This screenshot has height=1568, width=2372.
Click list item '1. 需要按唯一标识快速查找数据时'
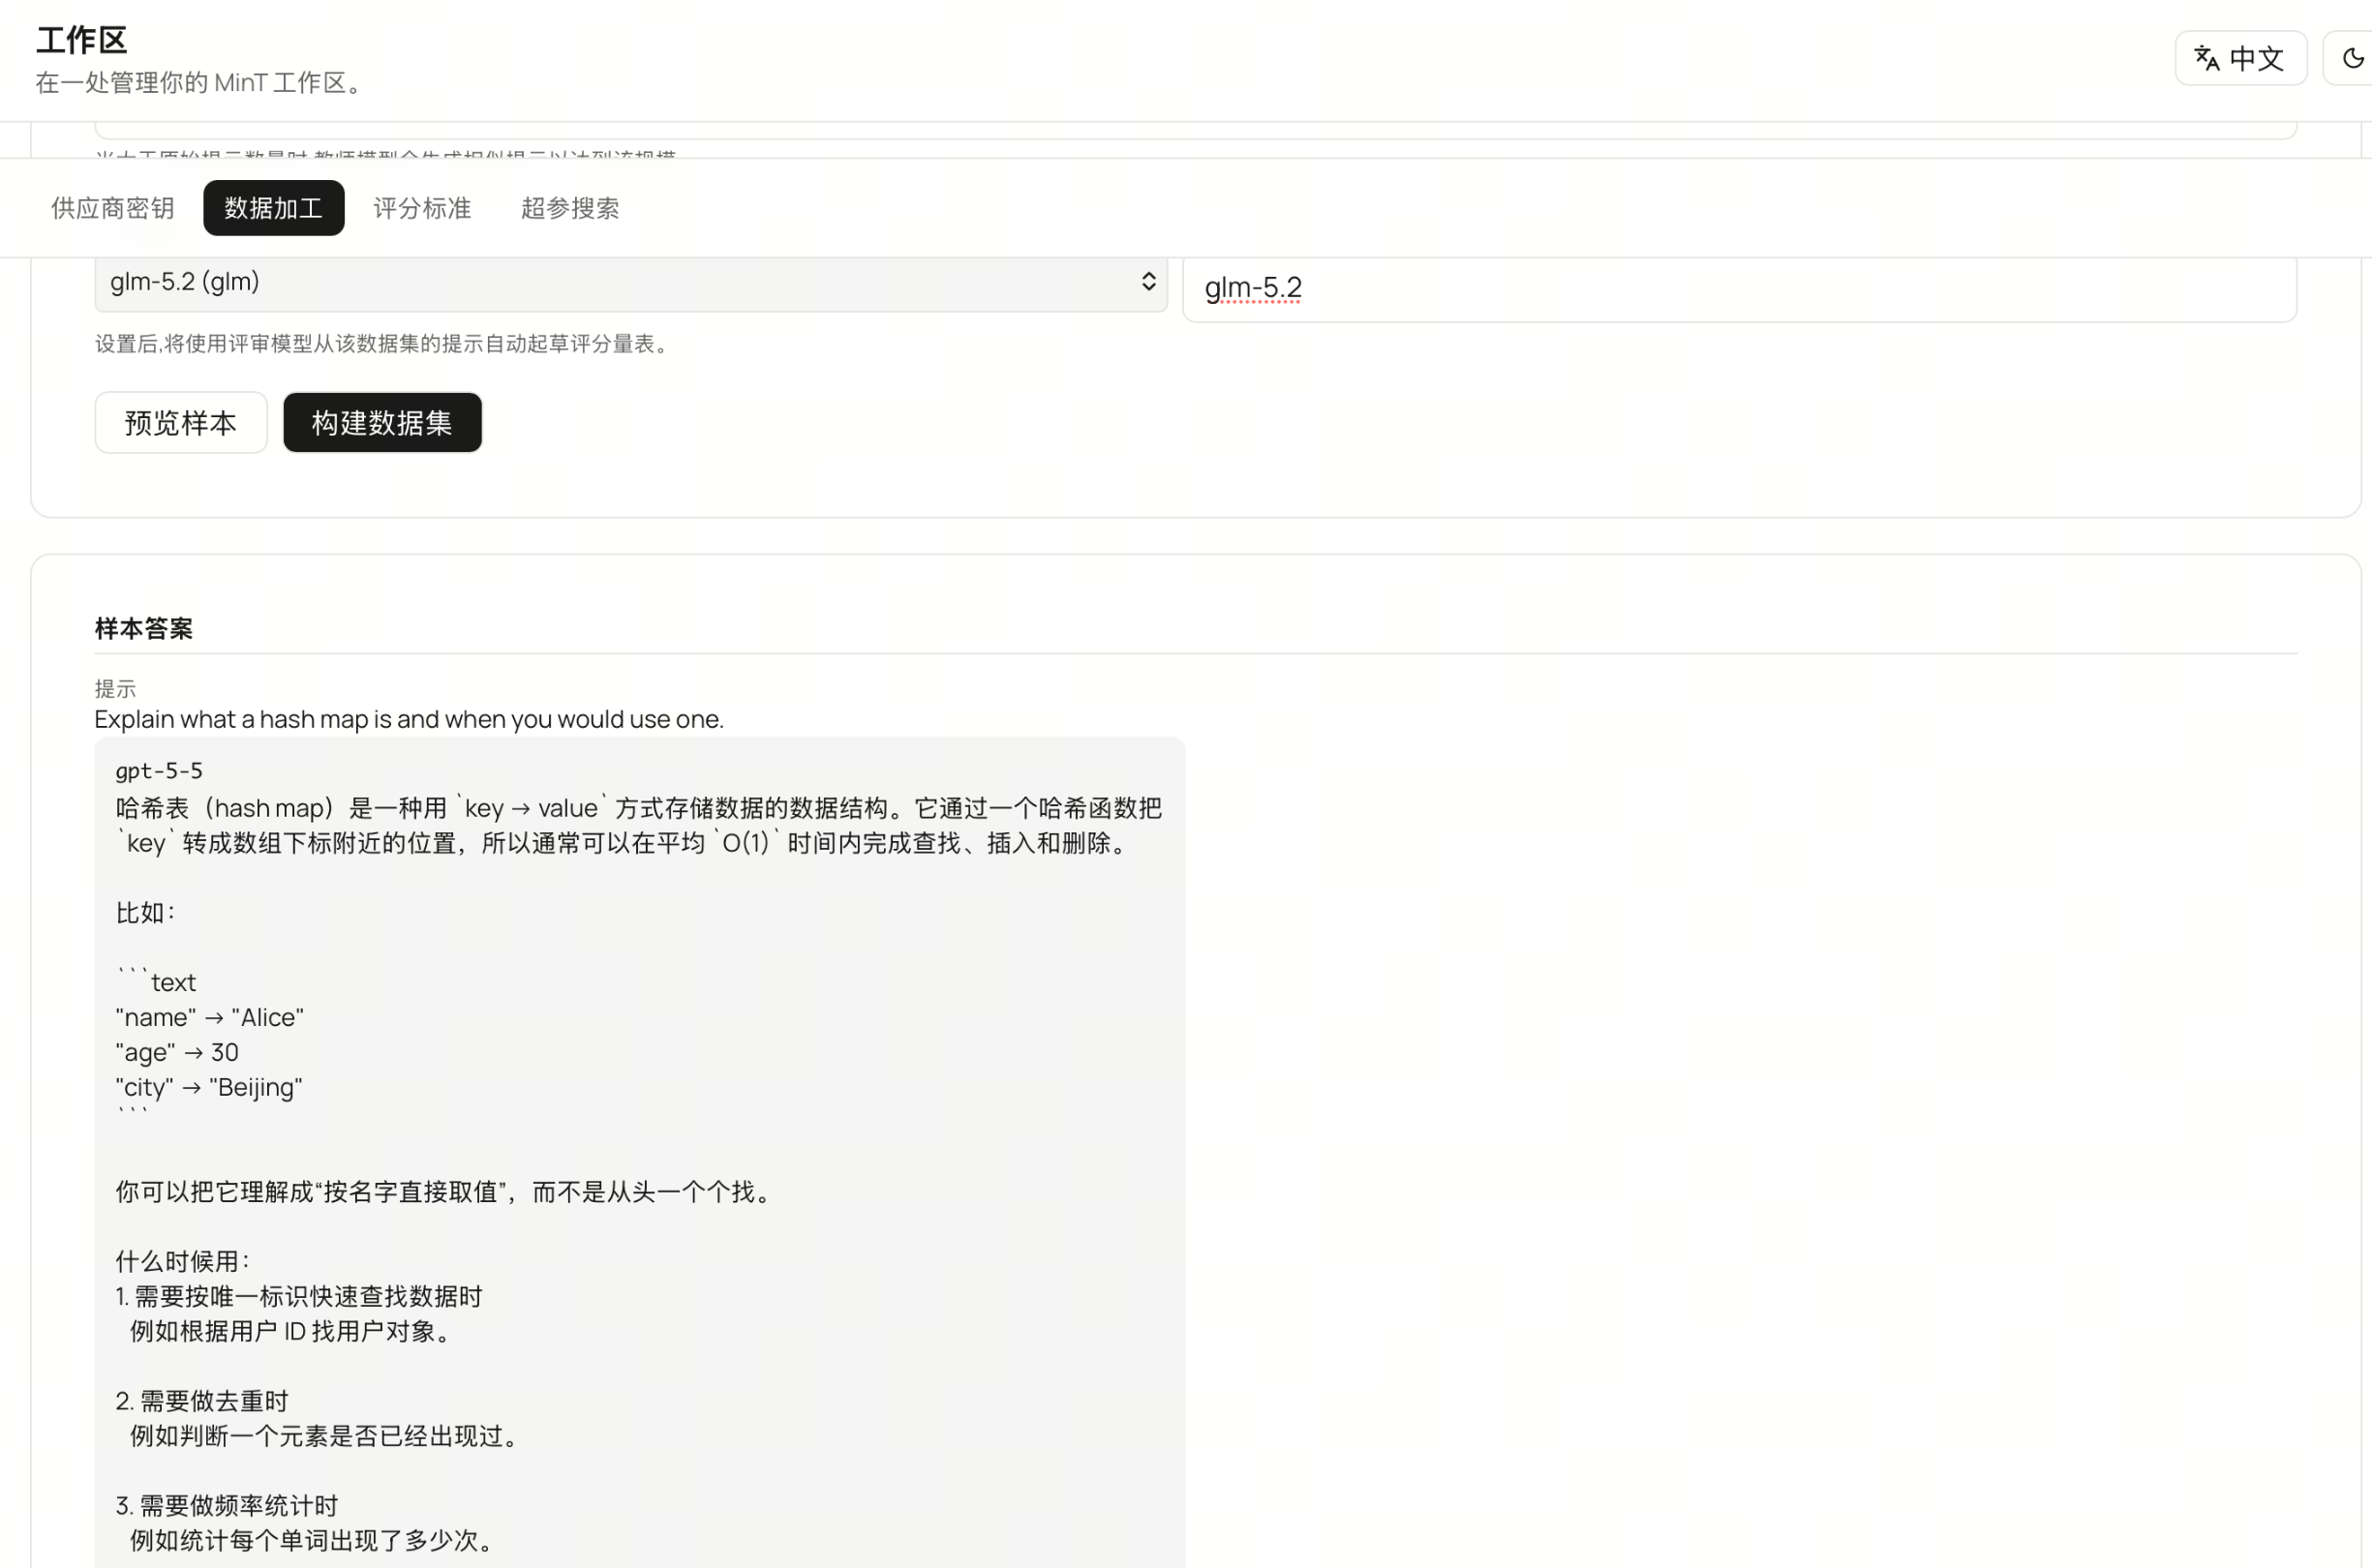coord(299,1296)
